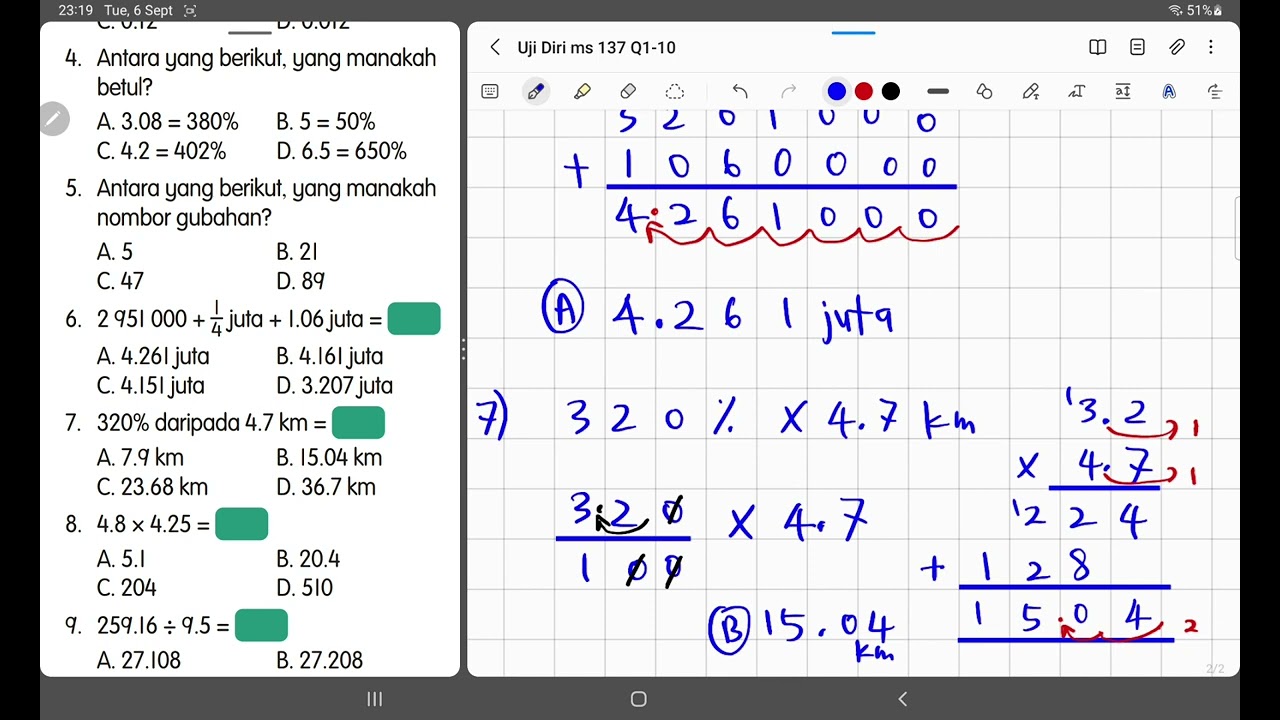Choose the black pen color
The height and width of the screenshot is (720, 1280).
click(x=891, y=91)
